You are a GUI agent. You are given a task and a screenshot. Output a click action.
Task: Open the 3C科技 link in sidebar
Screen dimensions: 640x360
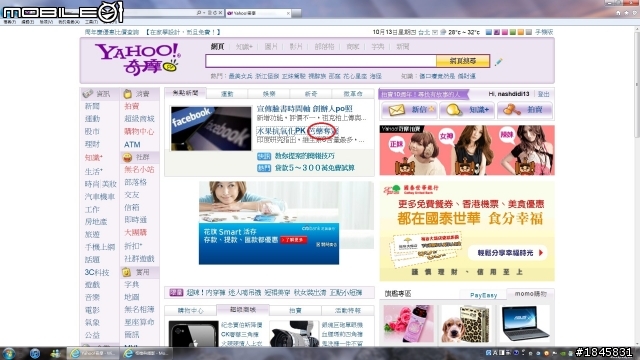(97, 272)
